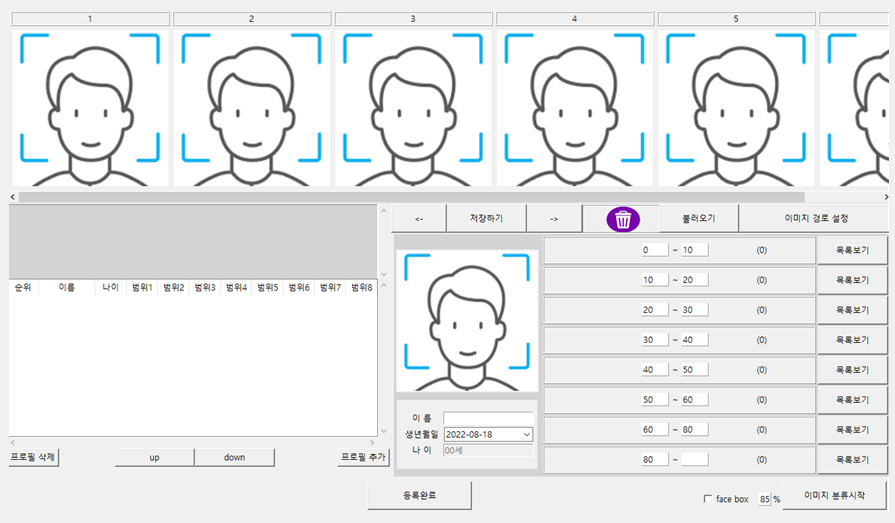Image resolution: width=895 pixels, height=523 pixels.
Task: Enable the face box checkbox
Action: click(x=708, y=499)
